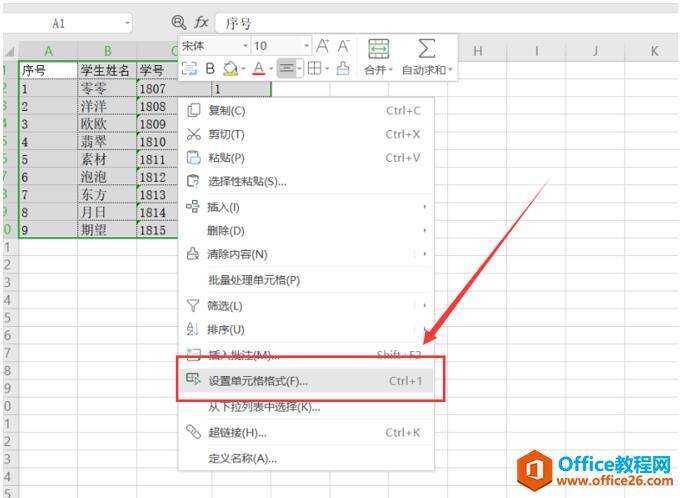680x498 pixels.
Task: Click the select-all corner triangle
Action: pyautogui.click(x=10, y=52)
